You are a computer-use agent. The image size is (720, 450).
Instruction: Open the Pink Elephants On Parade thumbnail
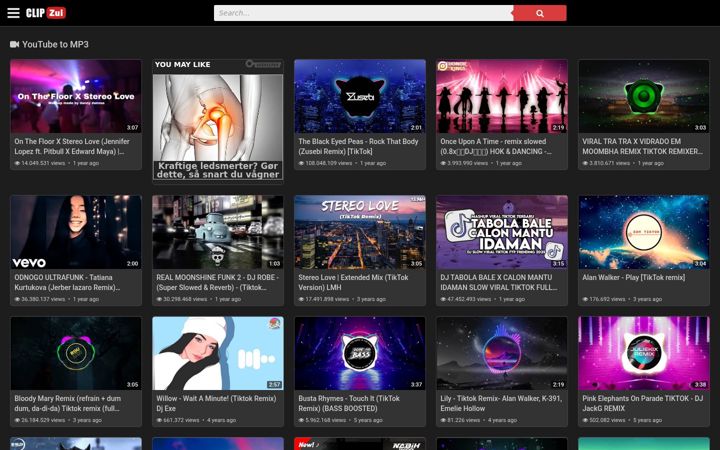[643, 353]
